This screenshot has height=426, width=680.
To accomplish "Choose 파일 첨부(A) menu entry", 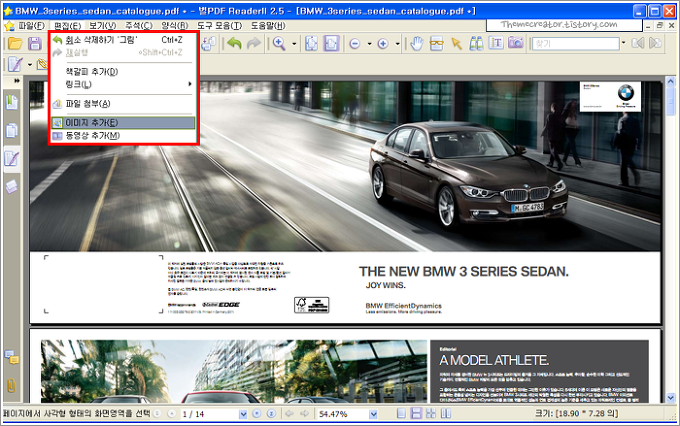I will pos(123,104).
